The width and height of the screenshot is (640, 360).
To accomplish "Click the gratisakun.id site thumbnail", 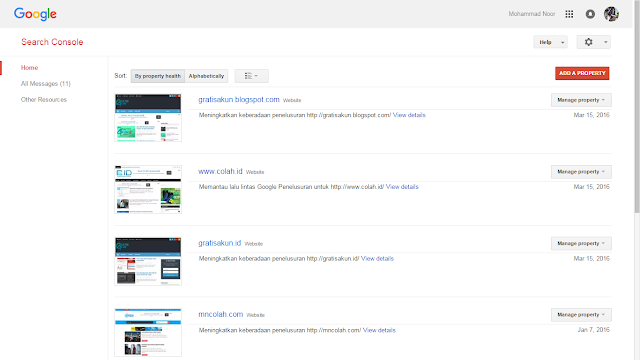I will (148, 261).
